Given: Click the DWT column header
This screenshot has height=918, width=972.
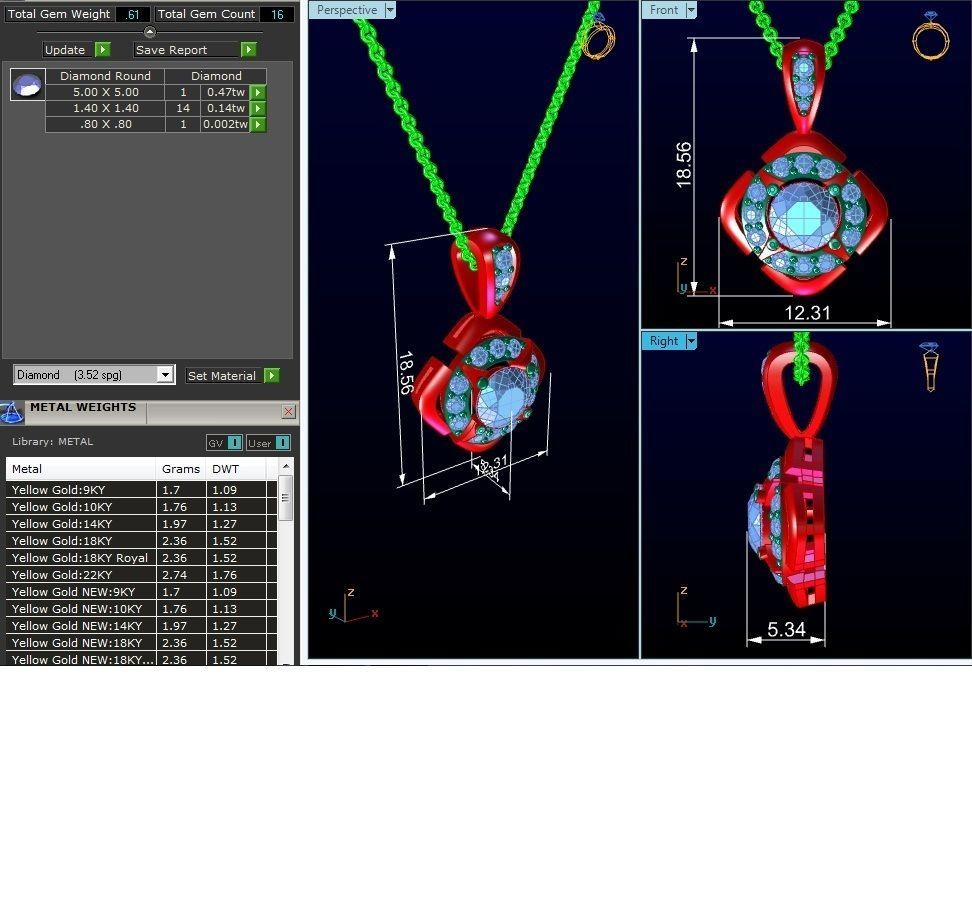Looking at the screenshot, I should click(236, 469).
